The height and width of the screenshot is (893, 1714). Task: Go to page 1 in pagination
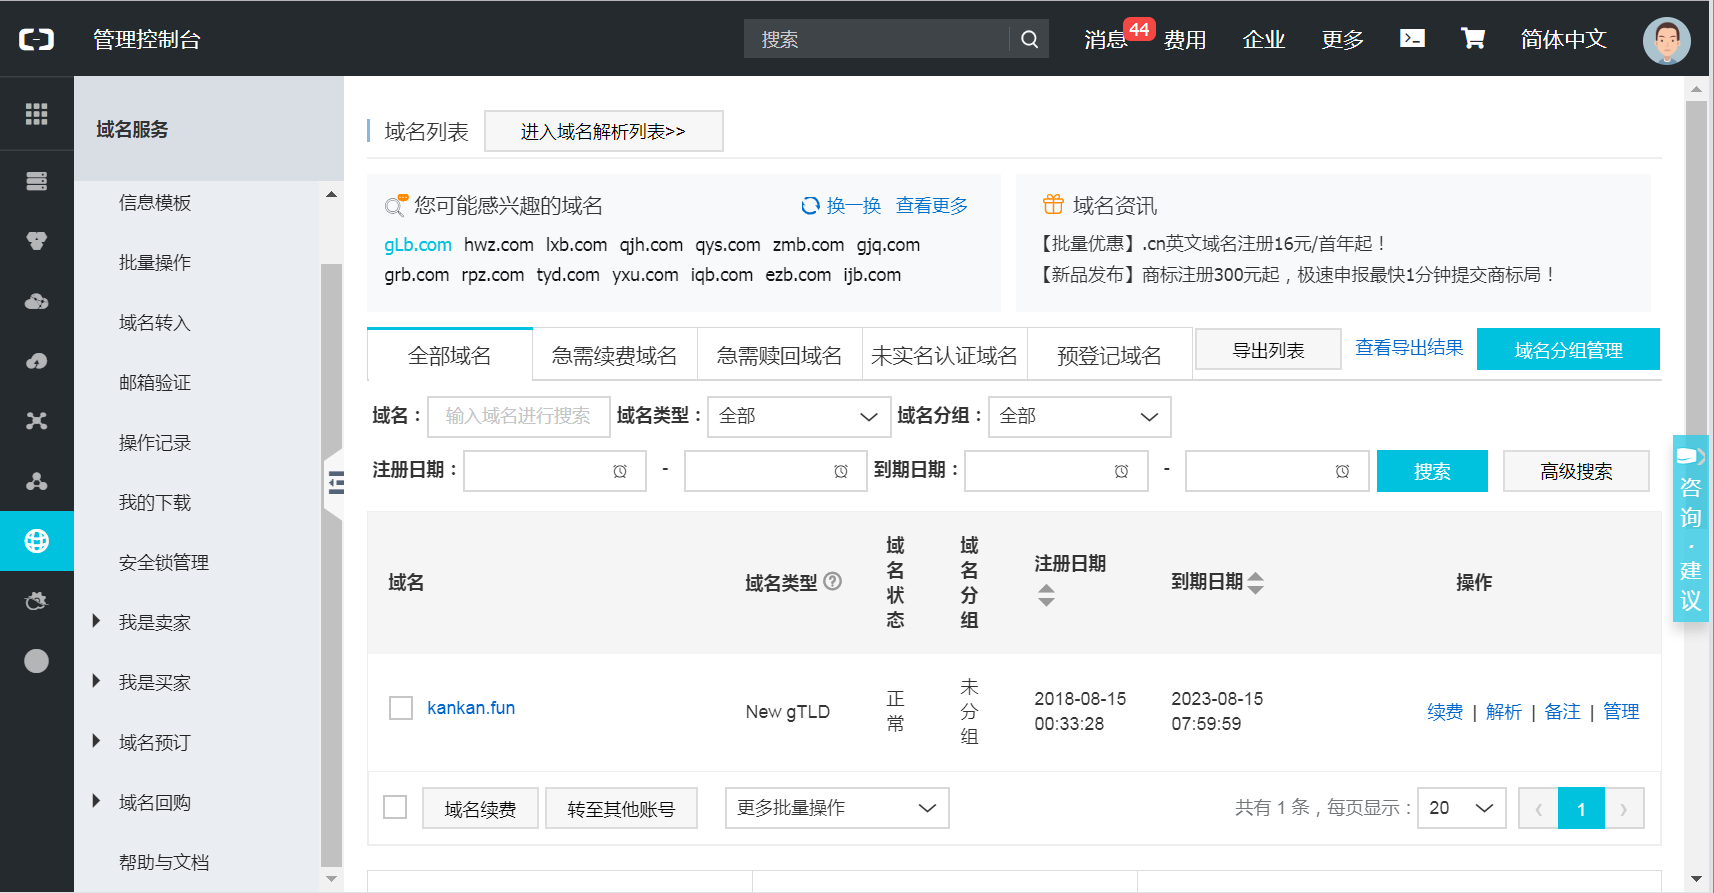tap(1581, 808)
